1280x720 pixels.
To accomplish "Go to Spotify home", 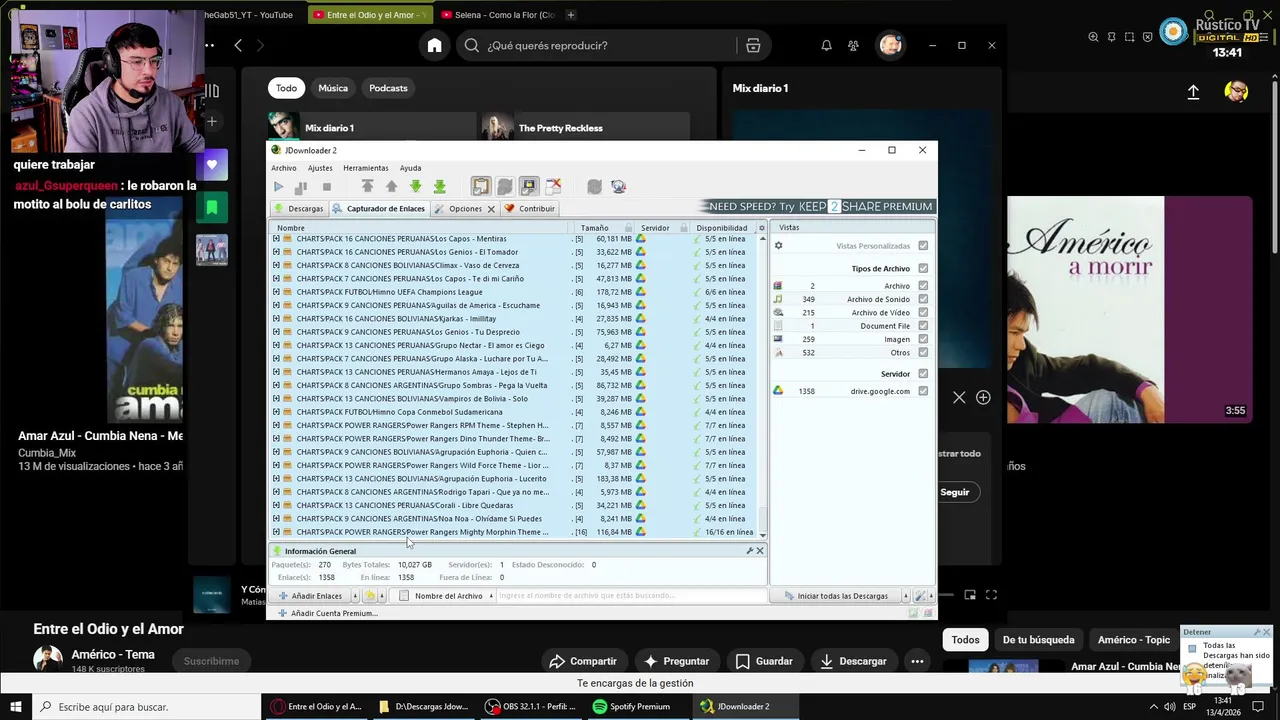I will click(x=434, y=45).
